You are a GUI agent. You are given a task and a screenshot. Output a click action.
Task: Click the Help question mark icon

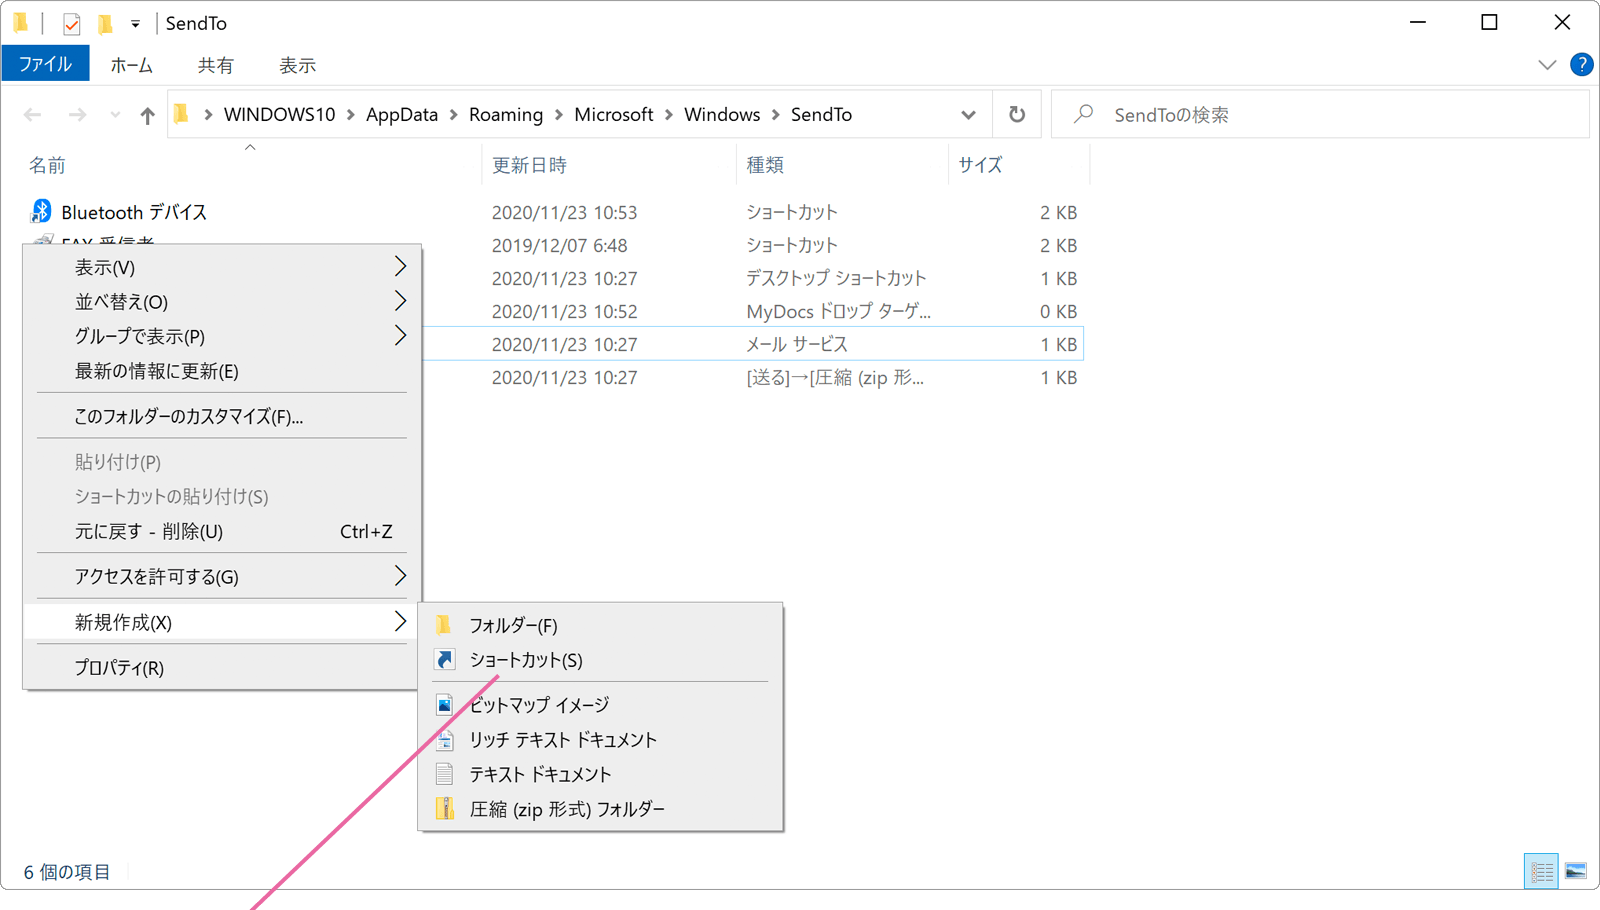click(1581, 64)
